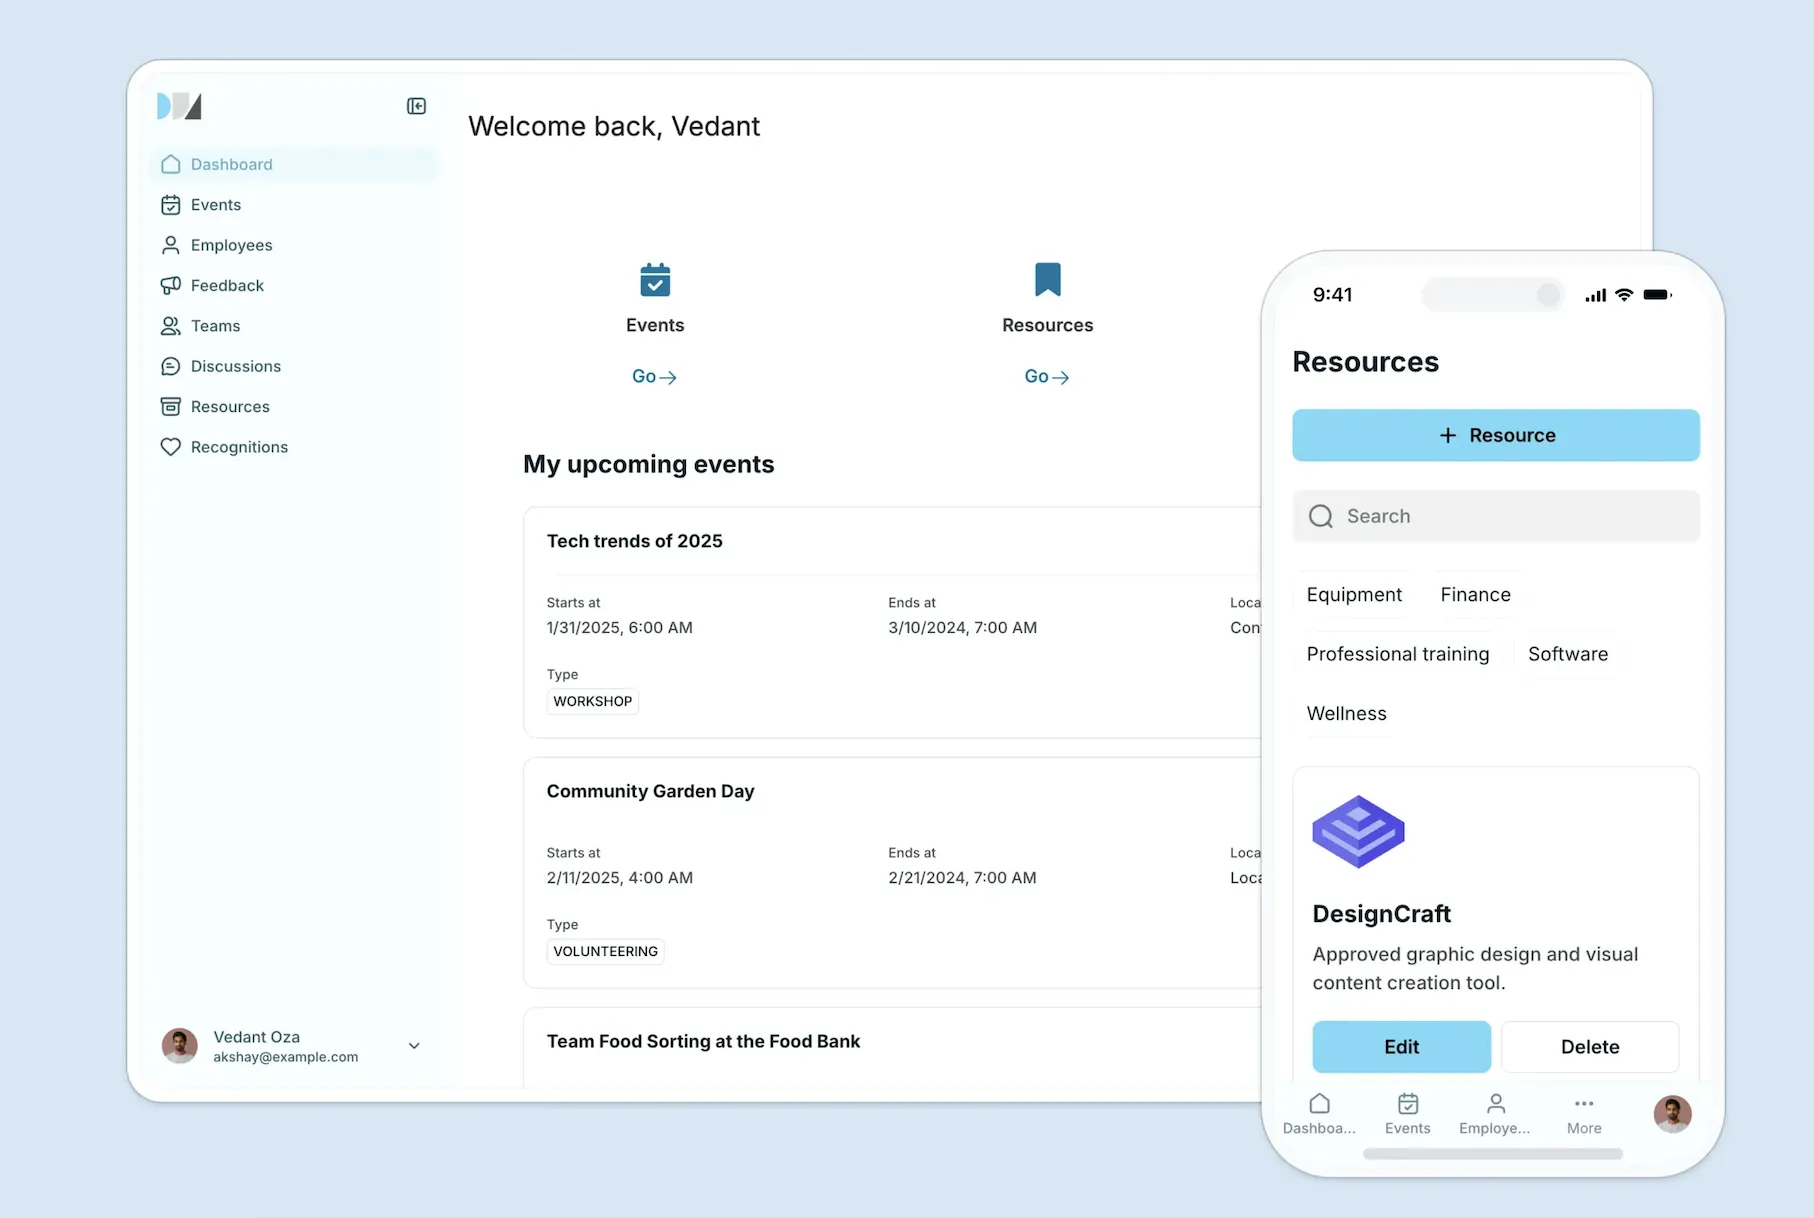
Task: Click the Events calendar-check card icon
Action: [655, 280]
